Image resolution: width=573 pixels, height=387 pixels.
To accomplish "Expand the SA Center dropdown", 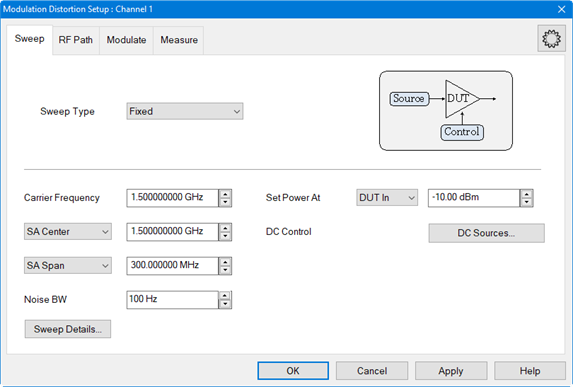I will click(x=68, y=232).
